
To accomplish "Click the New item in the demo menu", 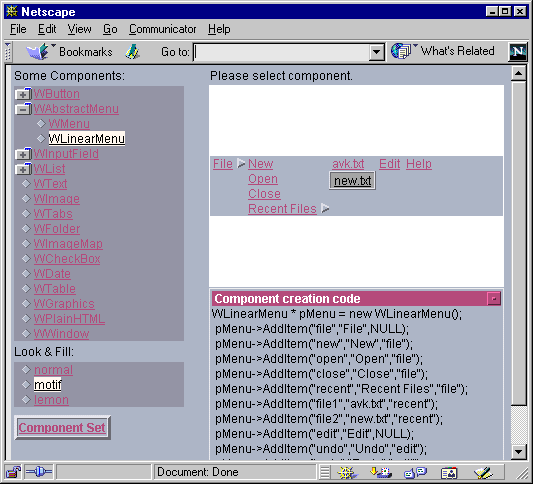I will pos(260,164).
